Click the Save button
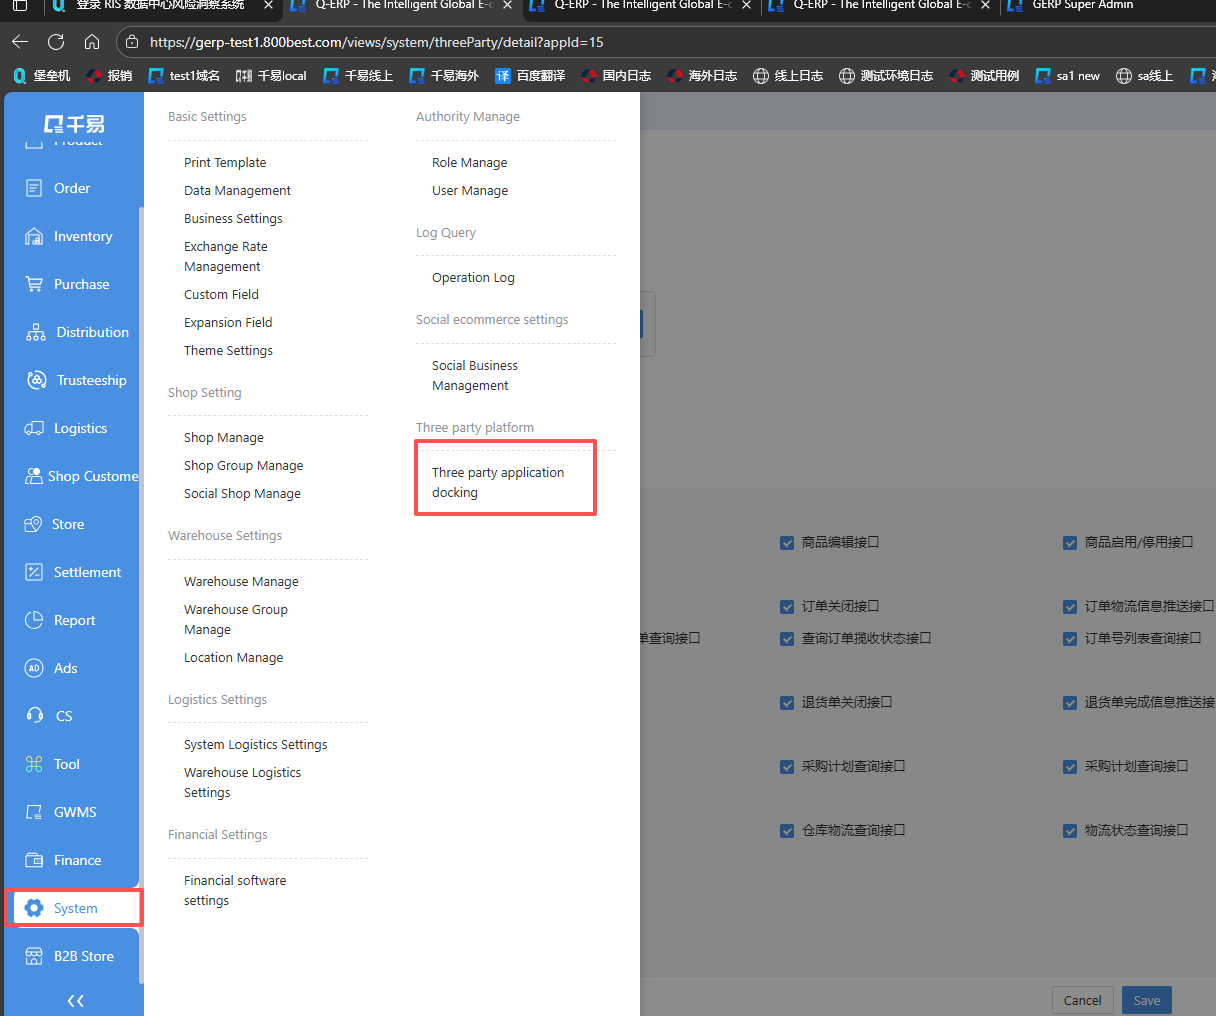The height and width of the screenshot is (1016, 1216). (x=1146, y=1000)
